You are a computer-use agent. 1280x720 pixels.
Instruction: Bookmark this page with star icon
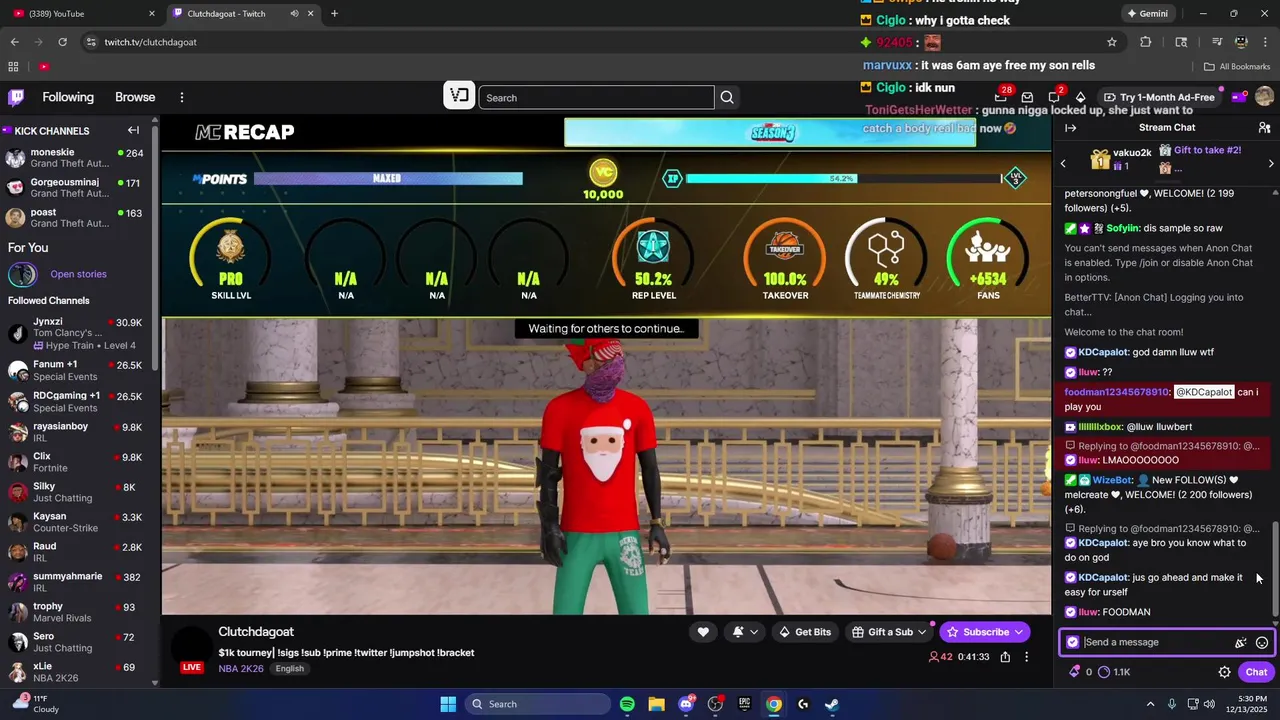click(1112, 42)
